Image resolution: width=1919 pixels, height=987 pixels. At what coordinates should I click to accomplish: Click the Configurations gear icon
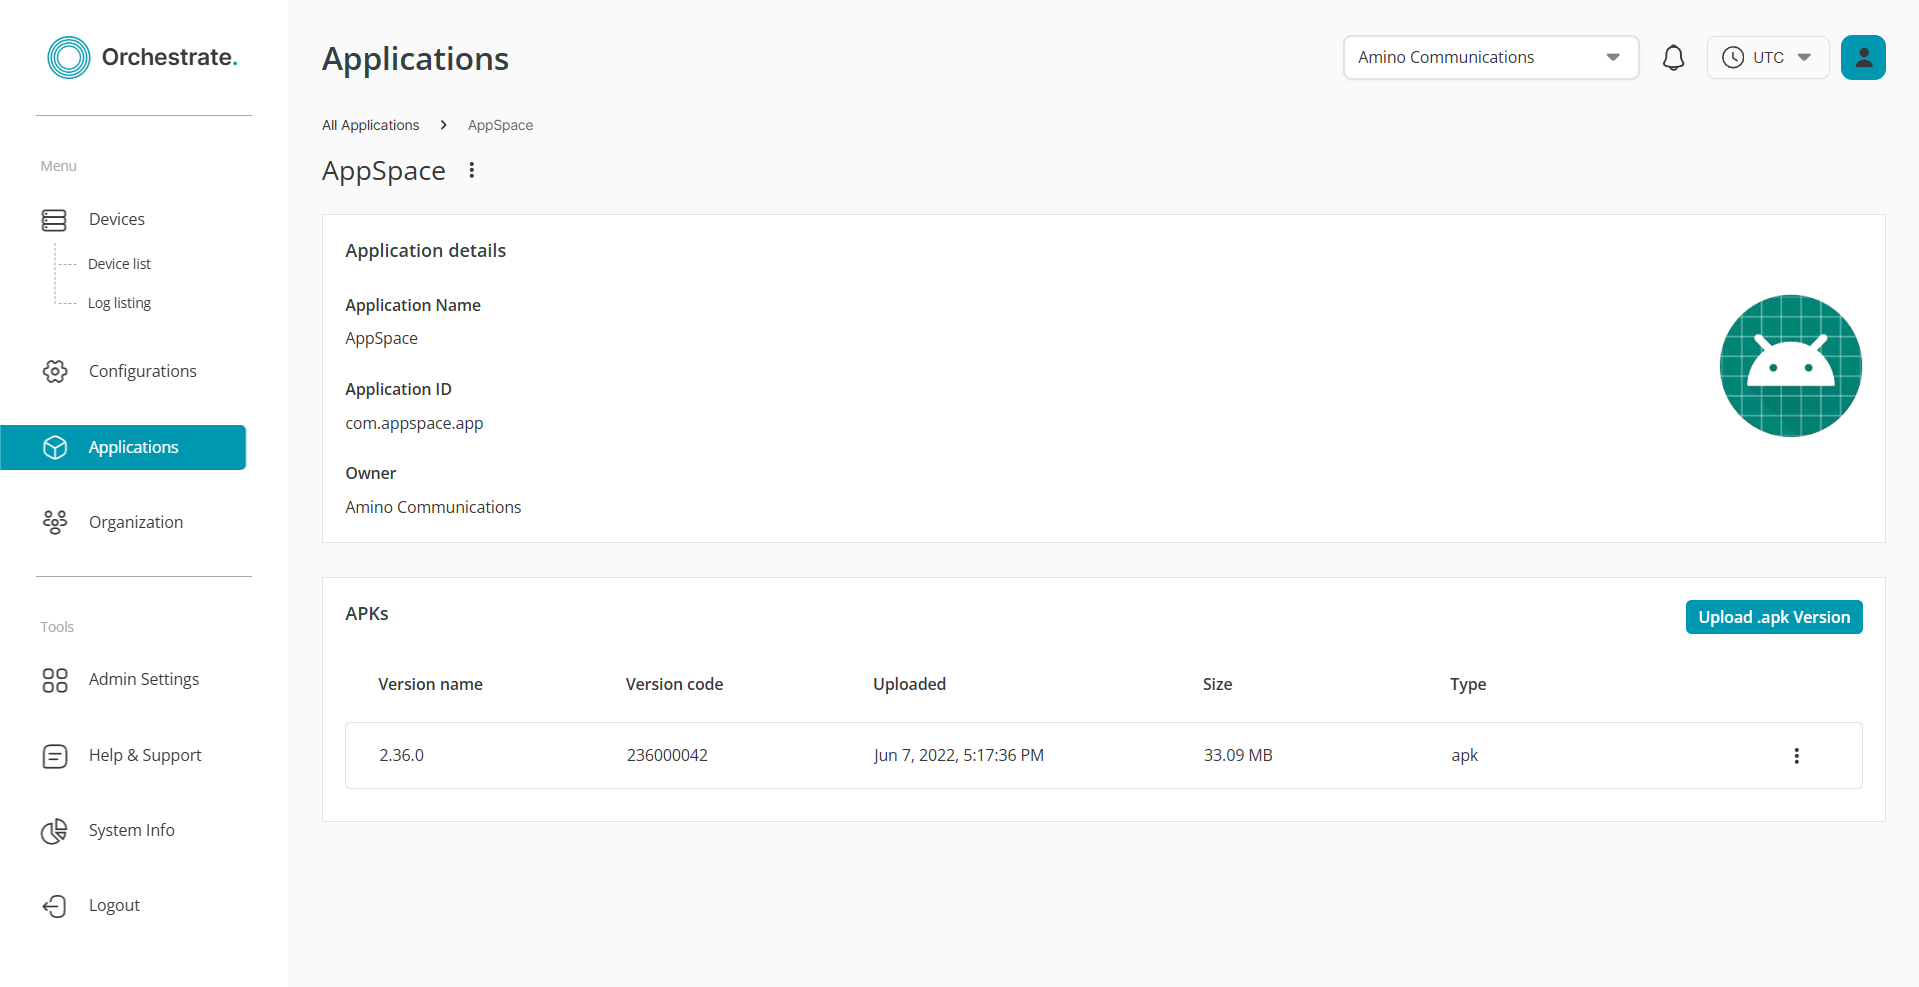55,371
